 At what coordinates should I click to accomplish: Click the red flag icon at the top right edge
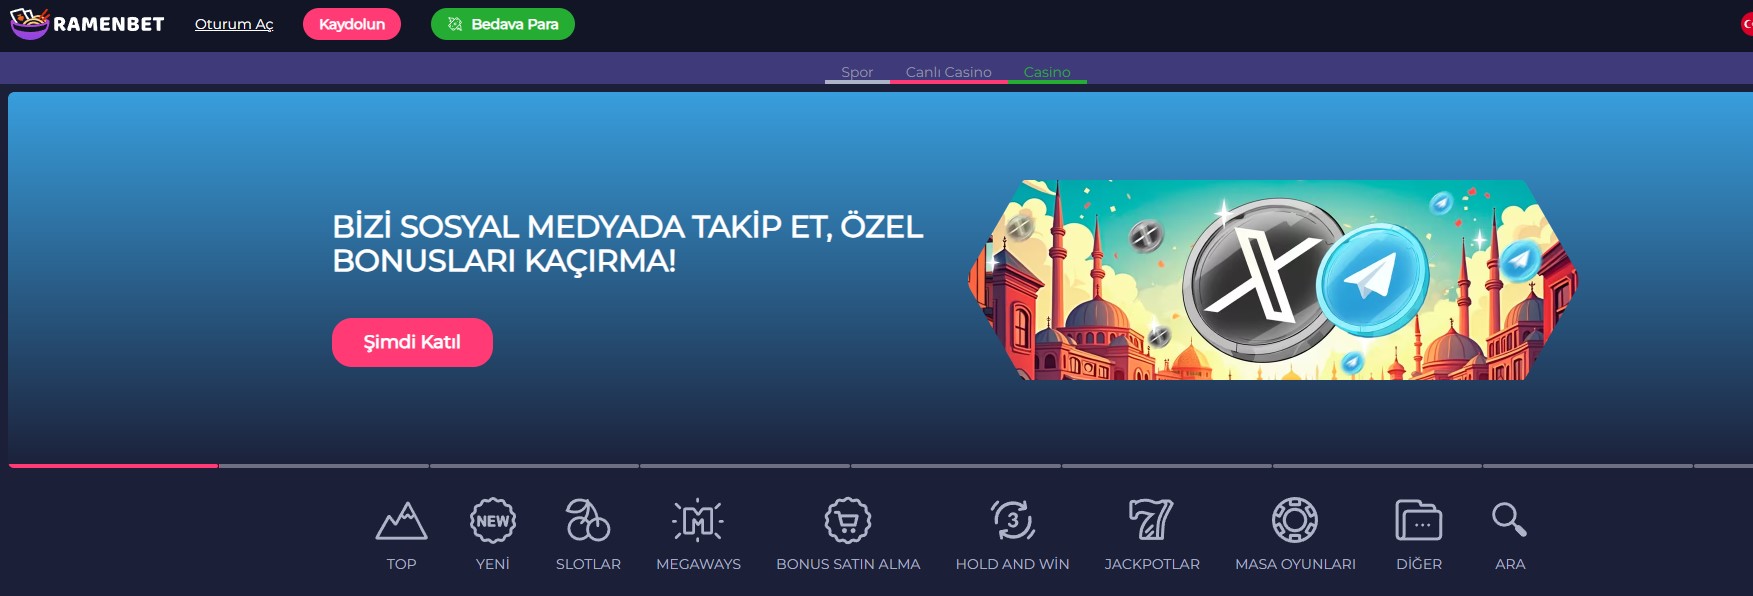(1746, 24)
